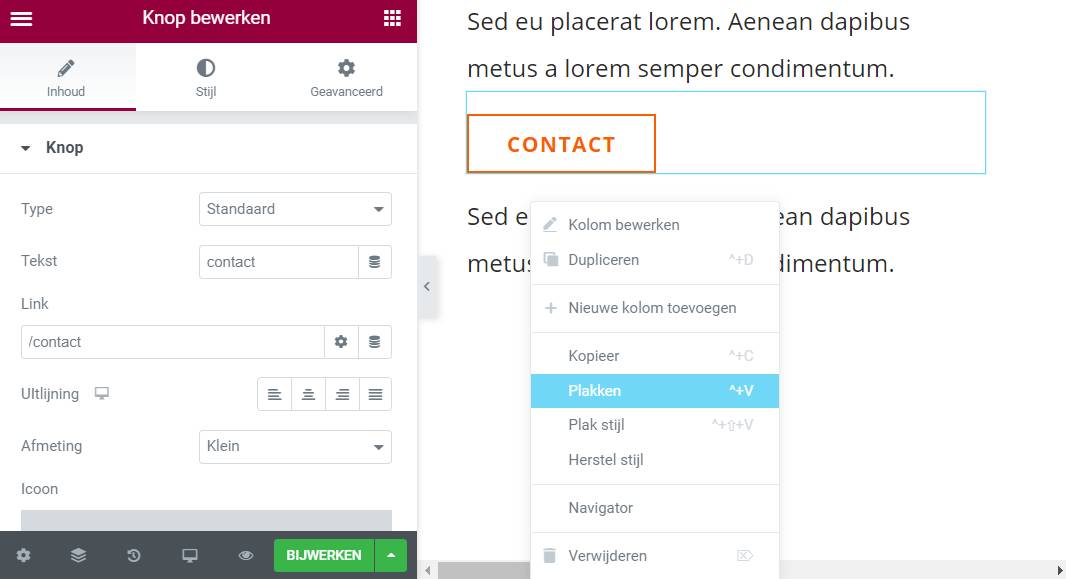
Task: Toggle preview eye icon in footer
Action: point(246,556)
